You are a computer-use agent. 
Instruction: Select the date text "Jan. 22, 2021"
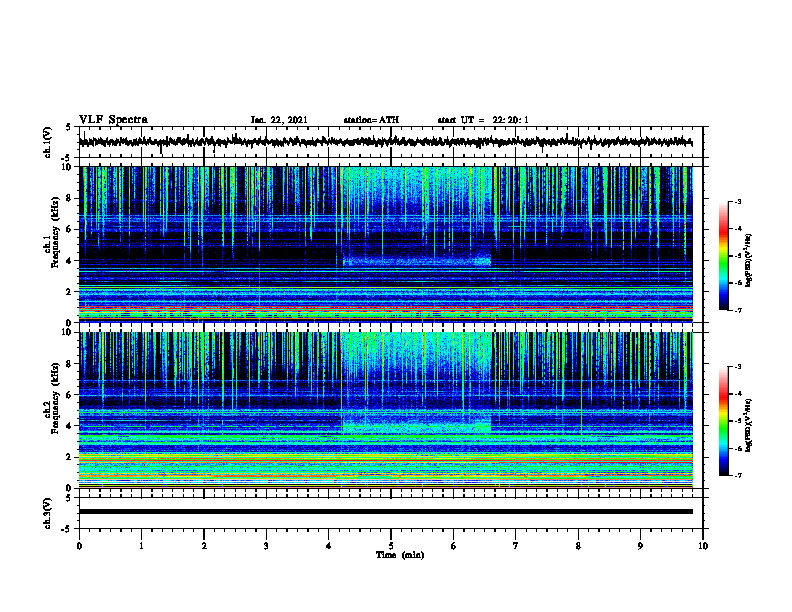pos(279,120)
